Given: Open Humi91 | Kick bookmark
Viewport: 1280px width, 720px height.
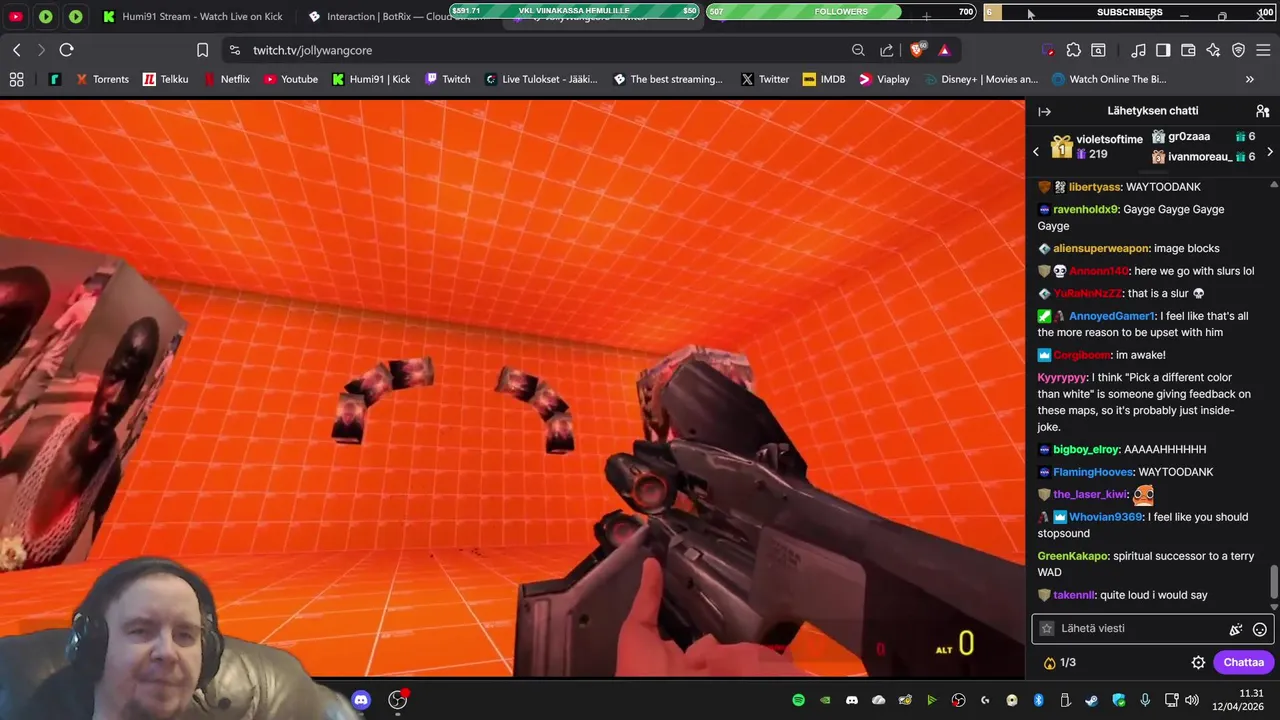Looking at the screenshot, I should [371, 79].
